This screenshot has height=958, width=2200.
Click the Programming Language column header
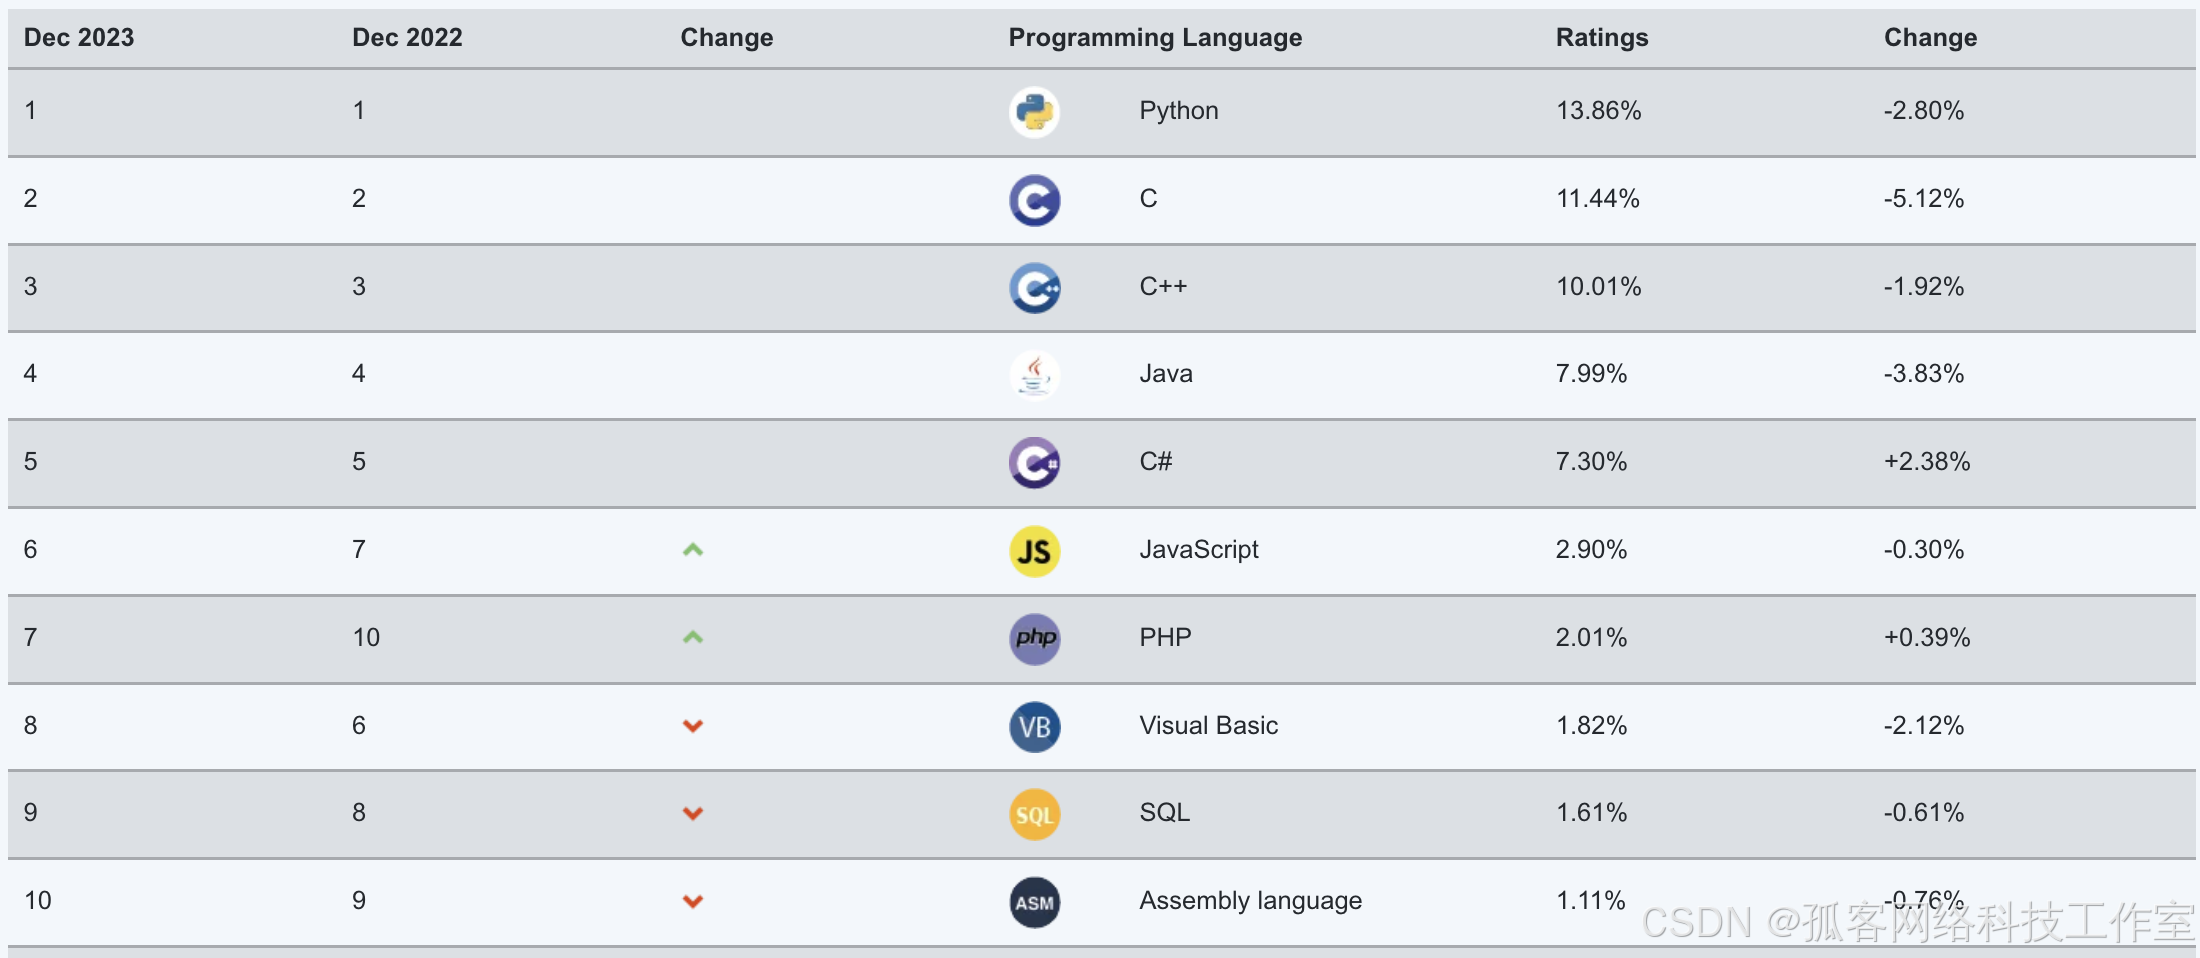(1155, 38)
